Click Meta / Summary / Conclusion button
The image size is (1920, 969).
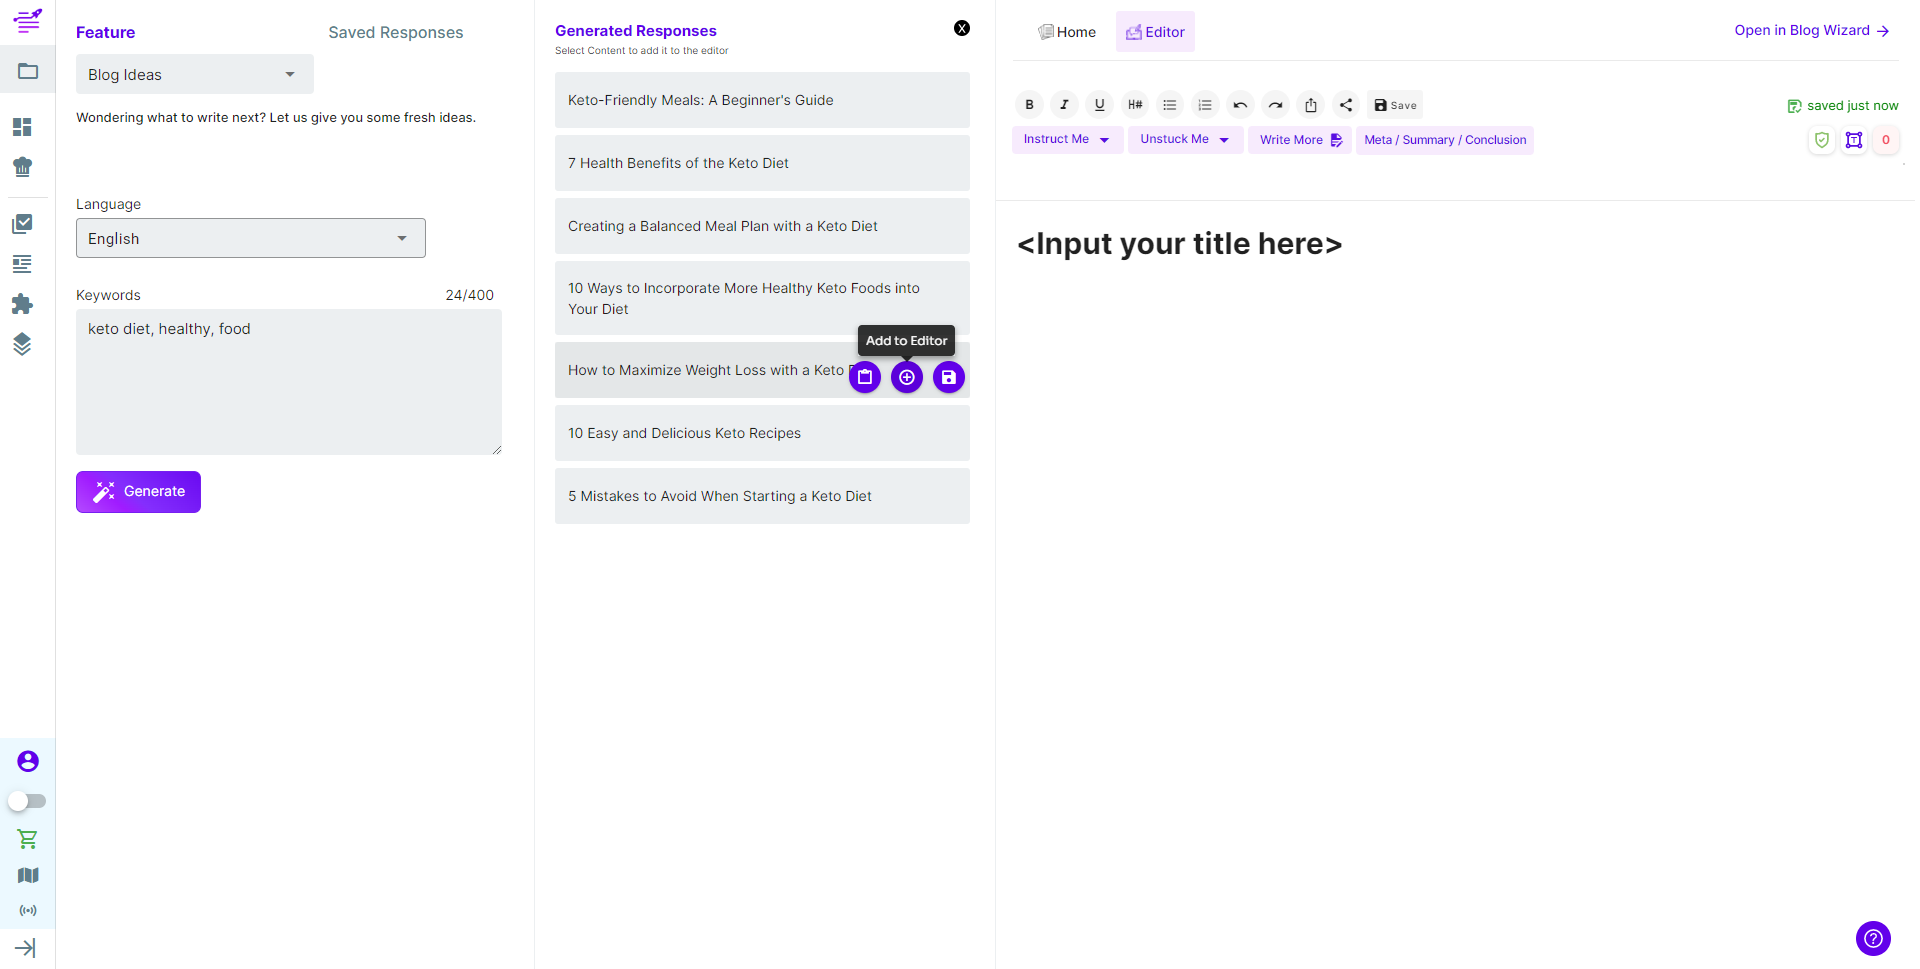click(1445, 140)
